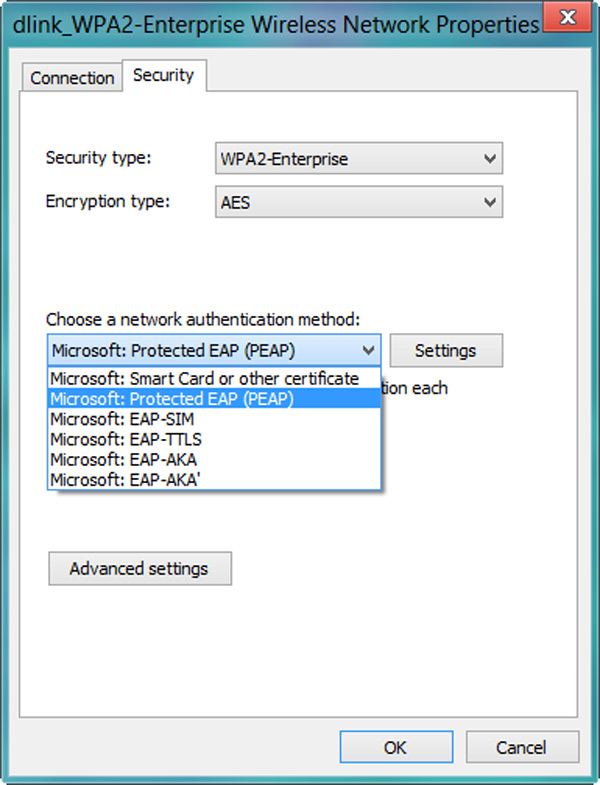Switch to the Connection tab
The height and width of the screenshot is (785, 600).
pos(72,78)
